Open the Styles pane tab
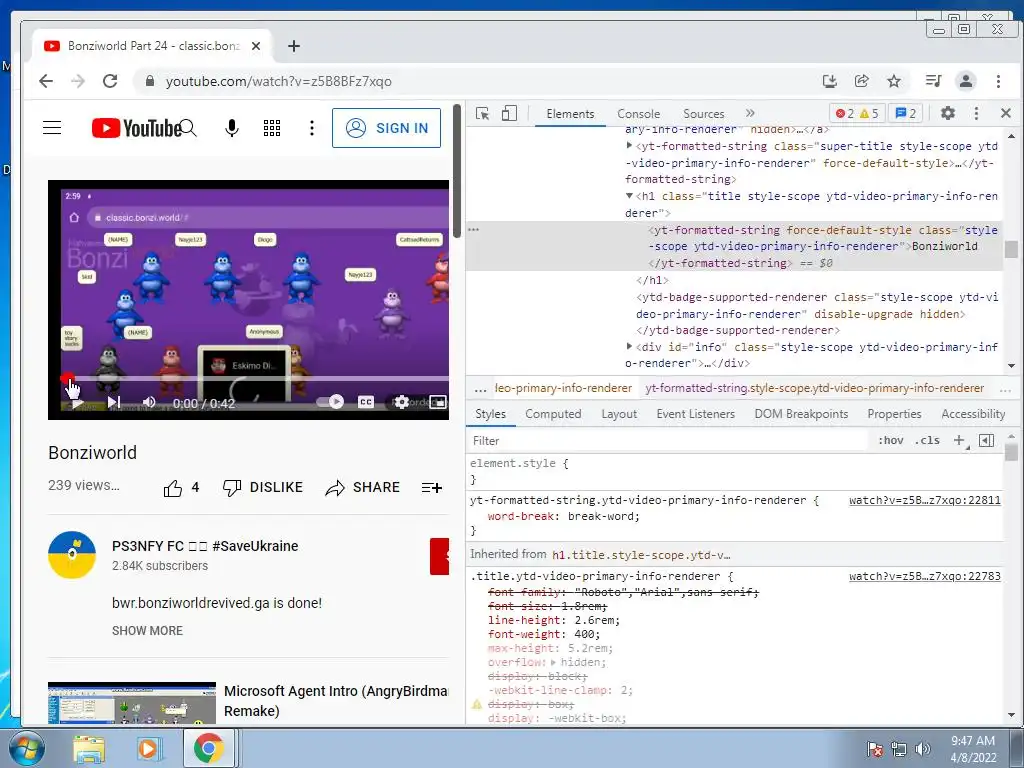Viewport: 1024px width, 768px height. (x=490, y=414)
